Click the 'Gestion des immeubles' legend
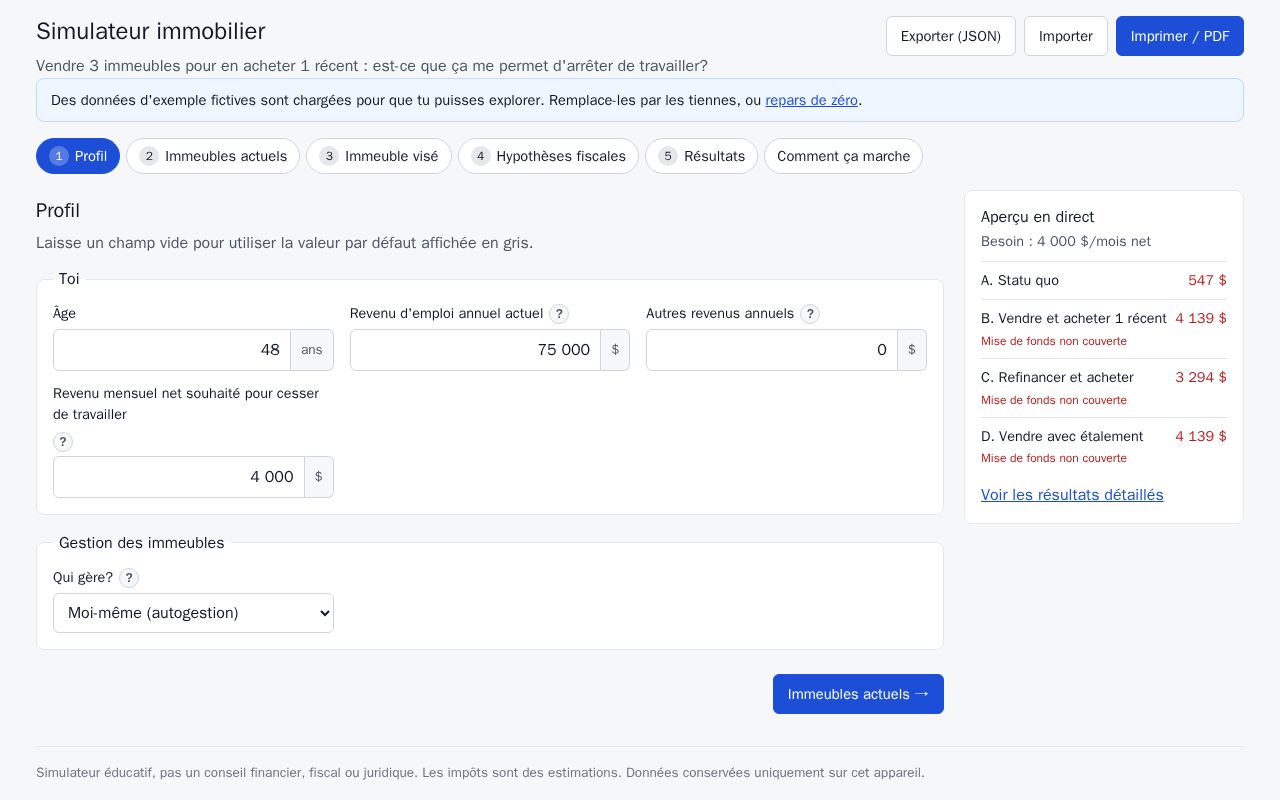 click(142, 543)
